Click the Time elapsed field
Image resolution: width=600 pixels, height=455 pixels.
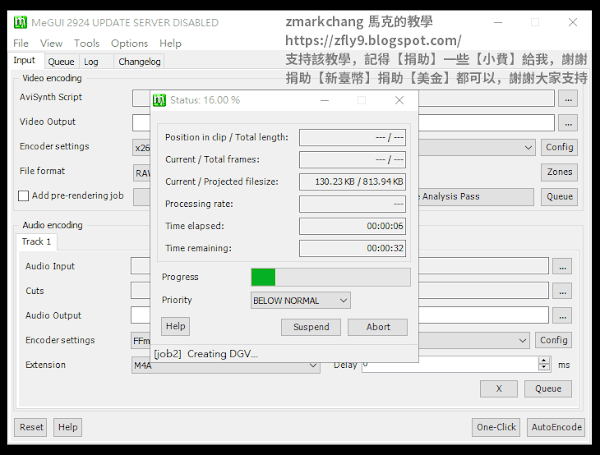click(x=352, y=226)
